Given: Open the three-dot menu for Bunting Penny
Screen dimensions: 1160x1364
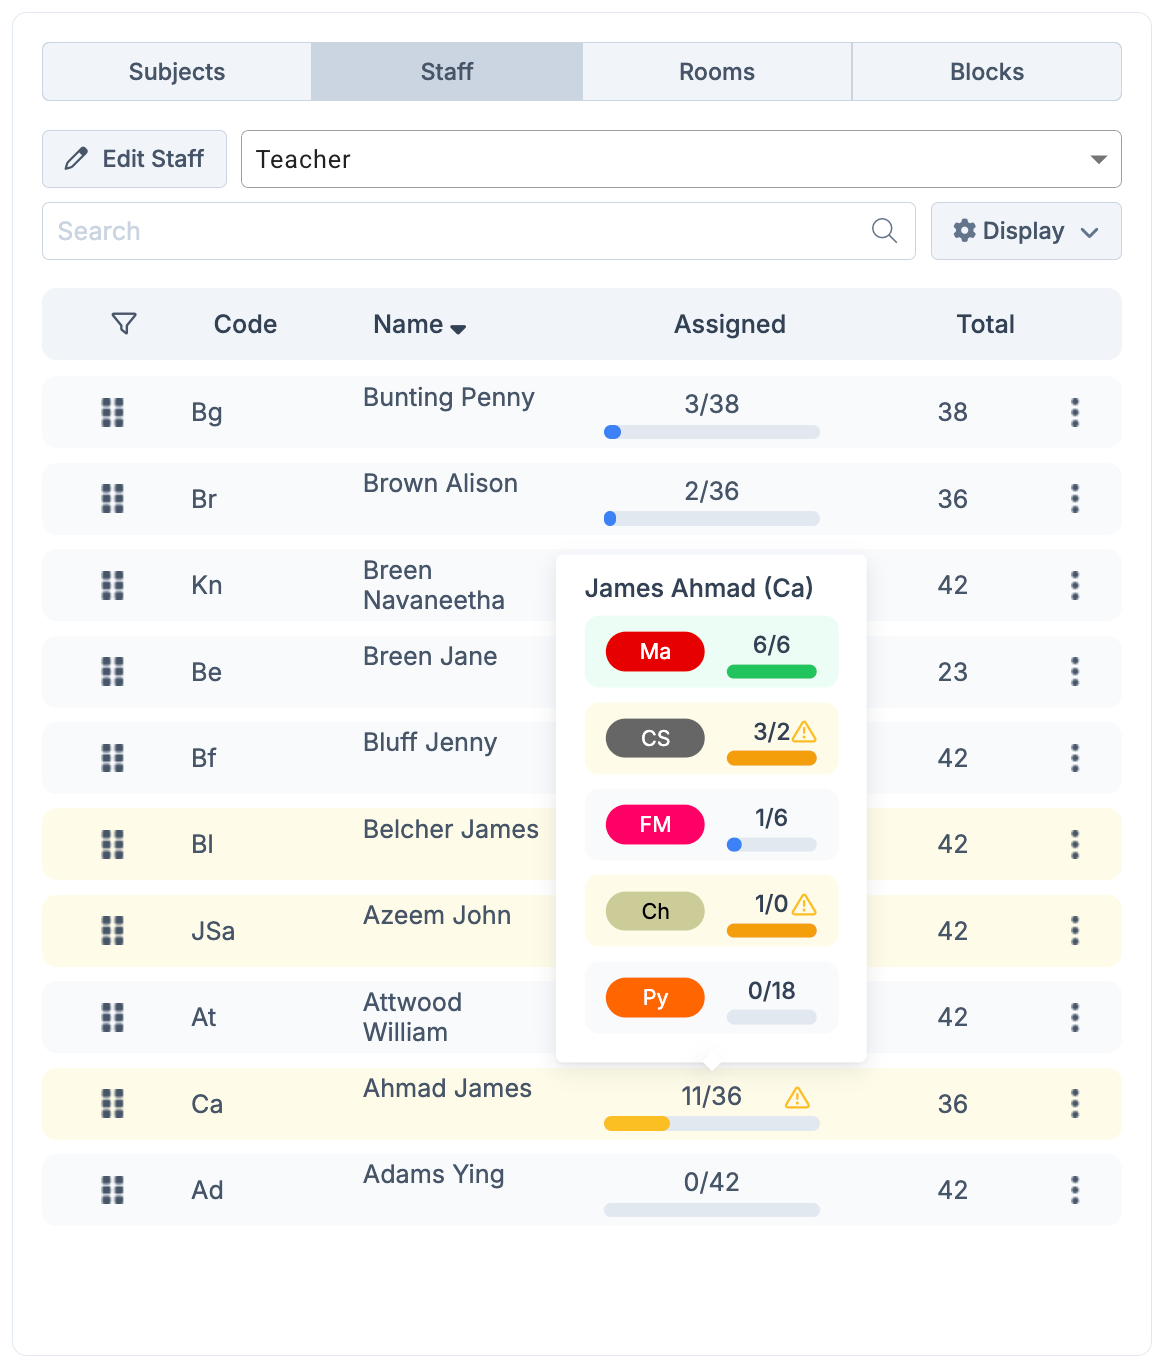Looking at the screenshot, I should click(1075, 412).
